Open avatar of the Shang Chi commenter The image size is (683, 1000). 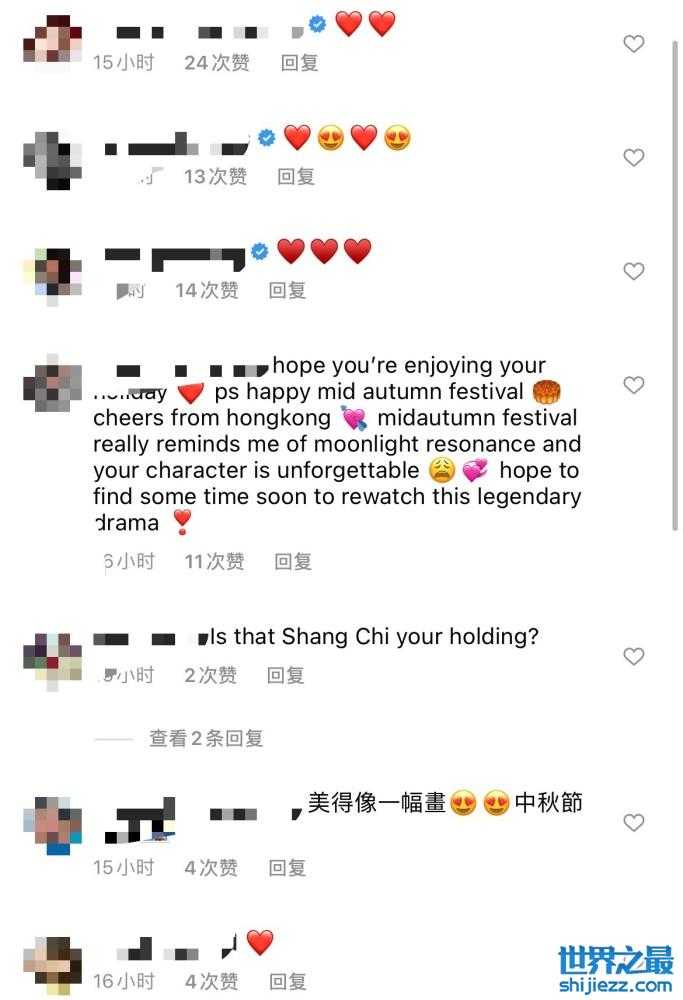[x=52, y=661]
